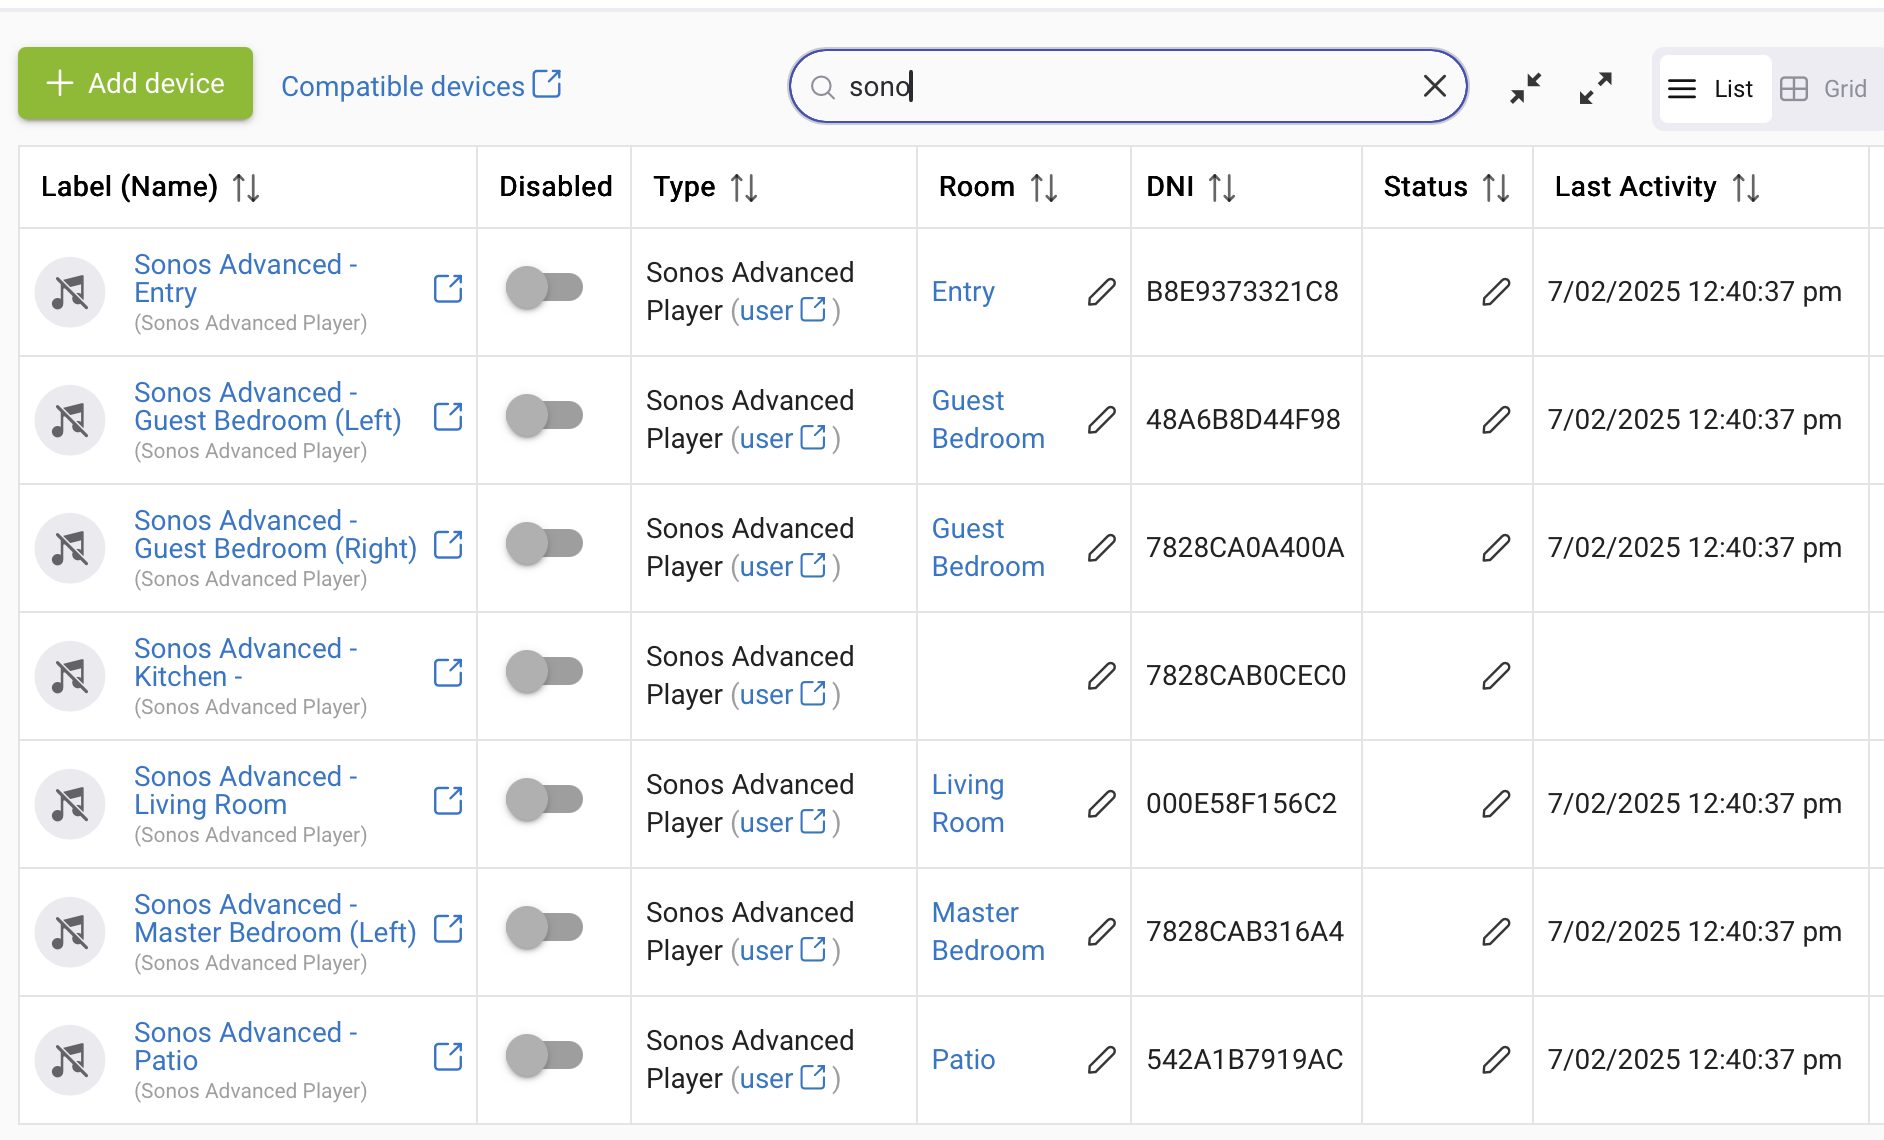Sort devices by Last Activity
The width and height of the screenshot is (1884, 1140).
click(1746, 187)
